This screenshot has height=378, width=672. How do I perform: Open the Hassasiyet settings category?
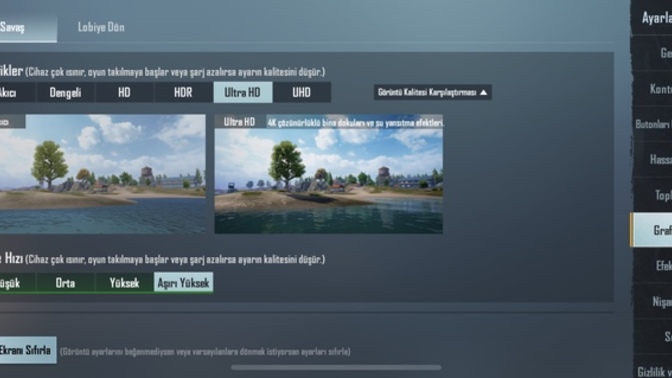653,159
